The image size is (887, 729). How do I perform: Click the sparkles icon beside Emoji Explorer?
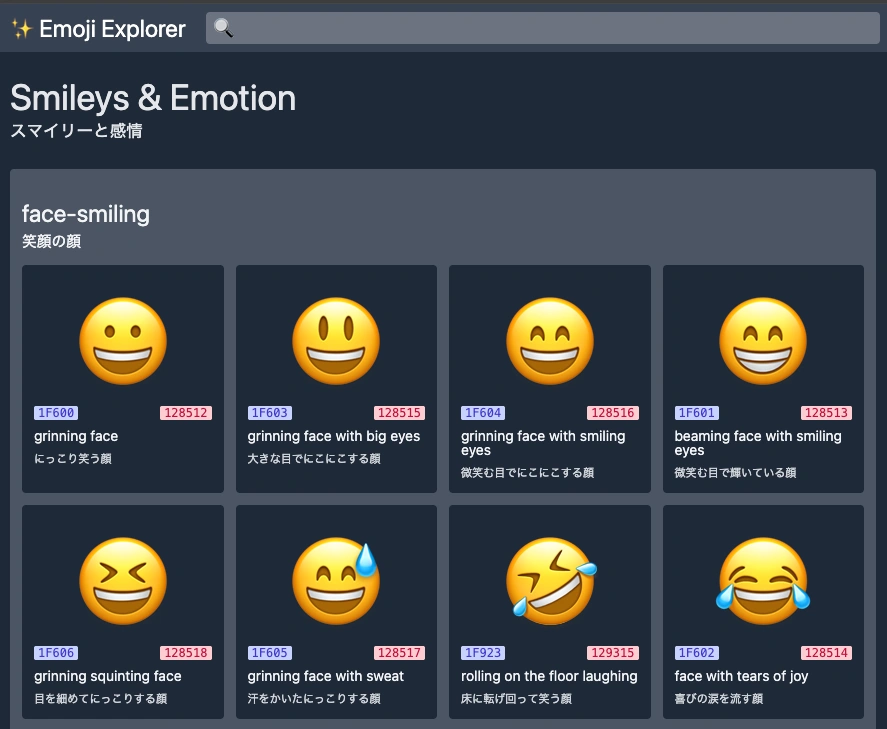[22, 28]
